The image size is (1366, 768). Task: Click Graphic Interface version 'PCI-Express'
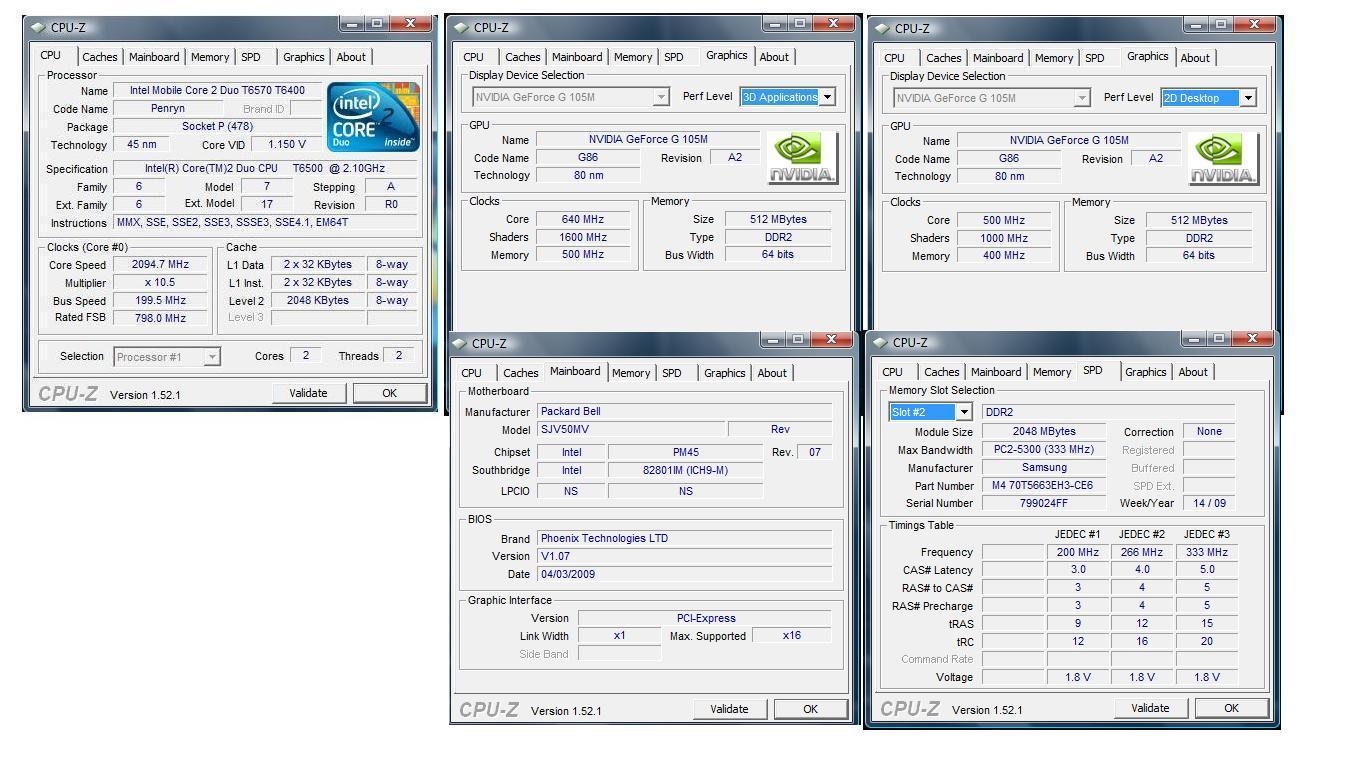705,618
